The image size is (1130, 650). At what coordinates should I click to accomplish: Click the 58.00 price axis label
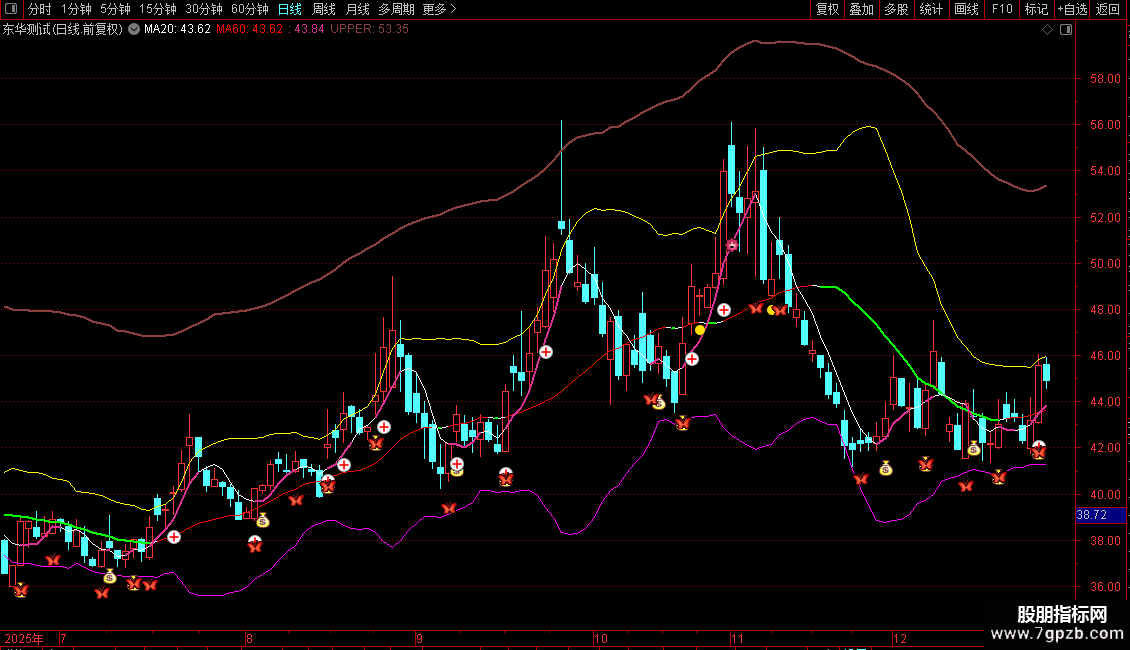click(1105, 79)
